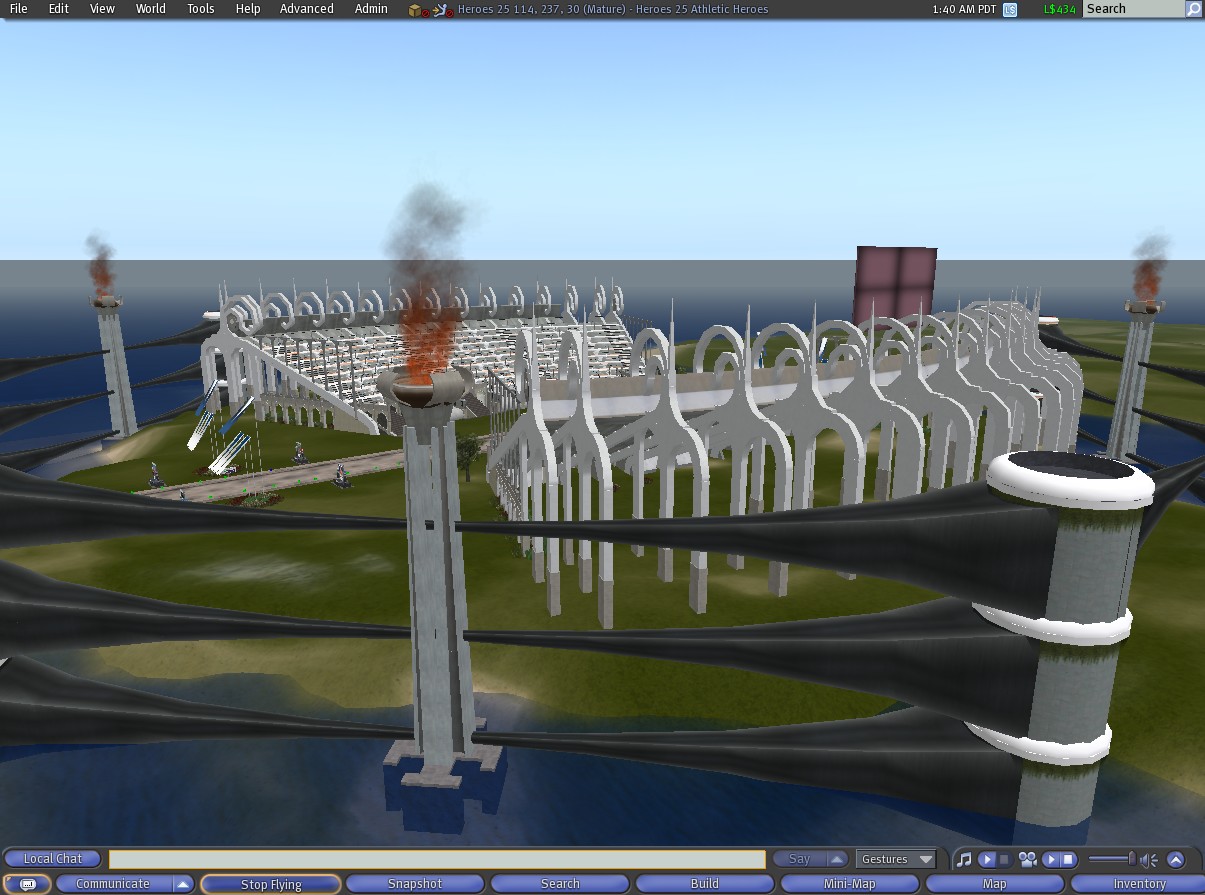The width and height of the screenshot is (1205, 895).
Task: Click the movie camera media icon
Action: 1027,859
